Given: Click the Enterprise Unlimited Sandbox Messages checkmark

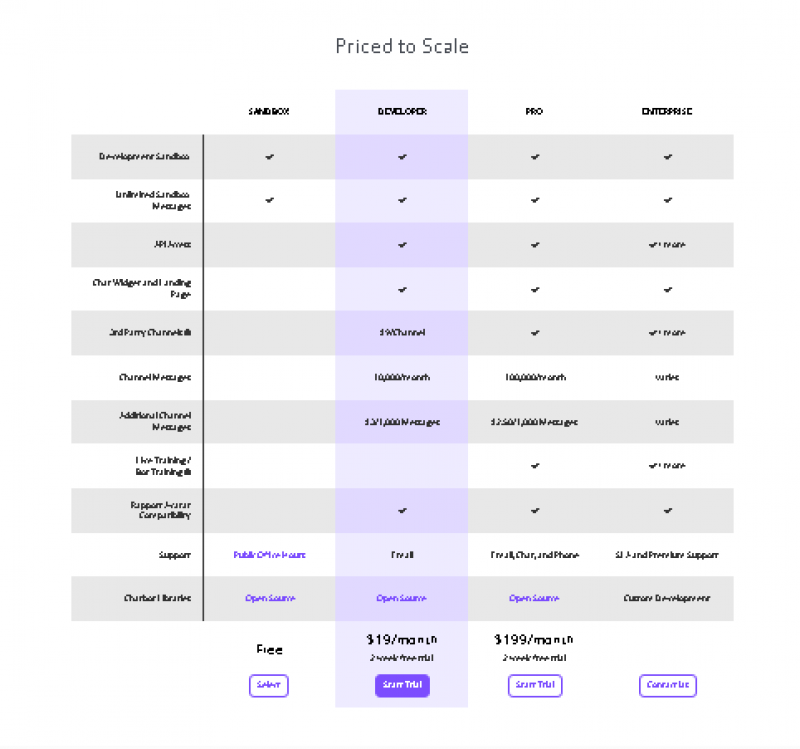Looking at the screenshot, I should [x=668, y=200].
